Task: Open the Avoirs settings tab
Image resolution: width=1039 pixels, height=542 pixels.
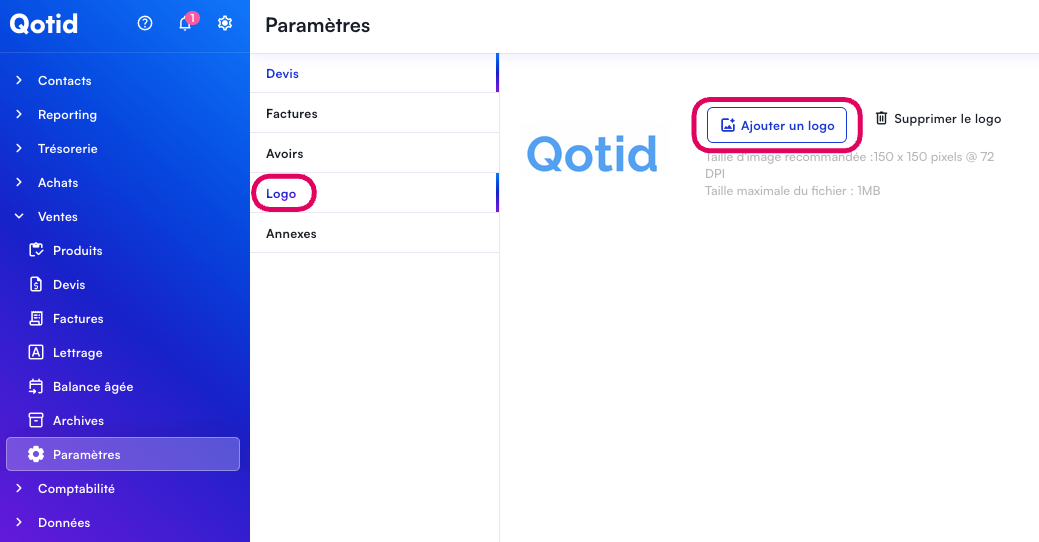Action: click(284, 154)
